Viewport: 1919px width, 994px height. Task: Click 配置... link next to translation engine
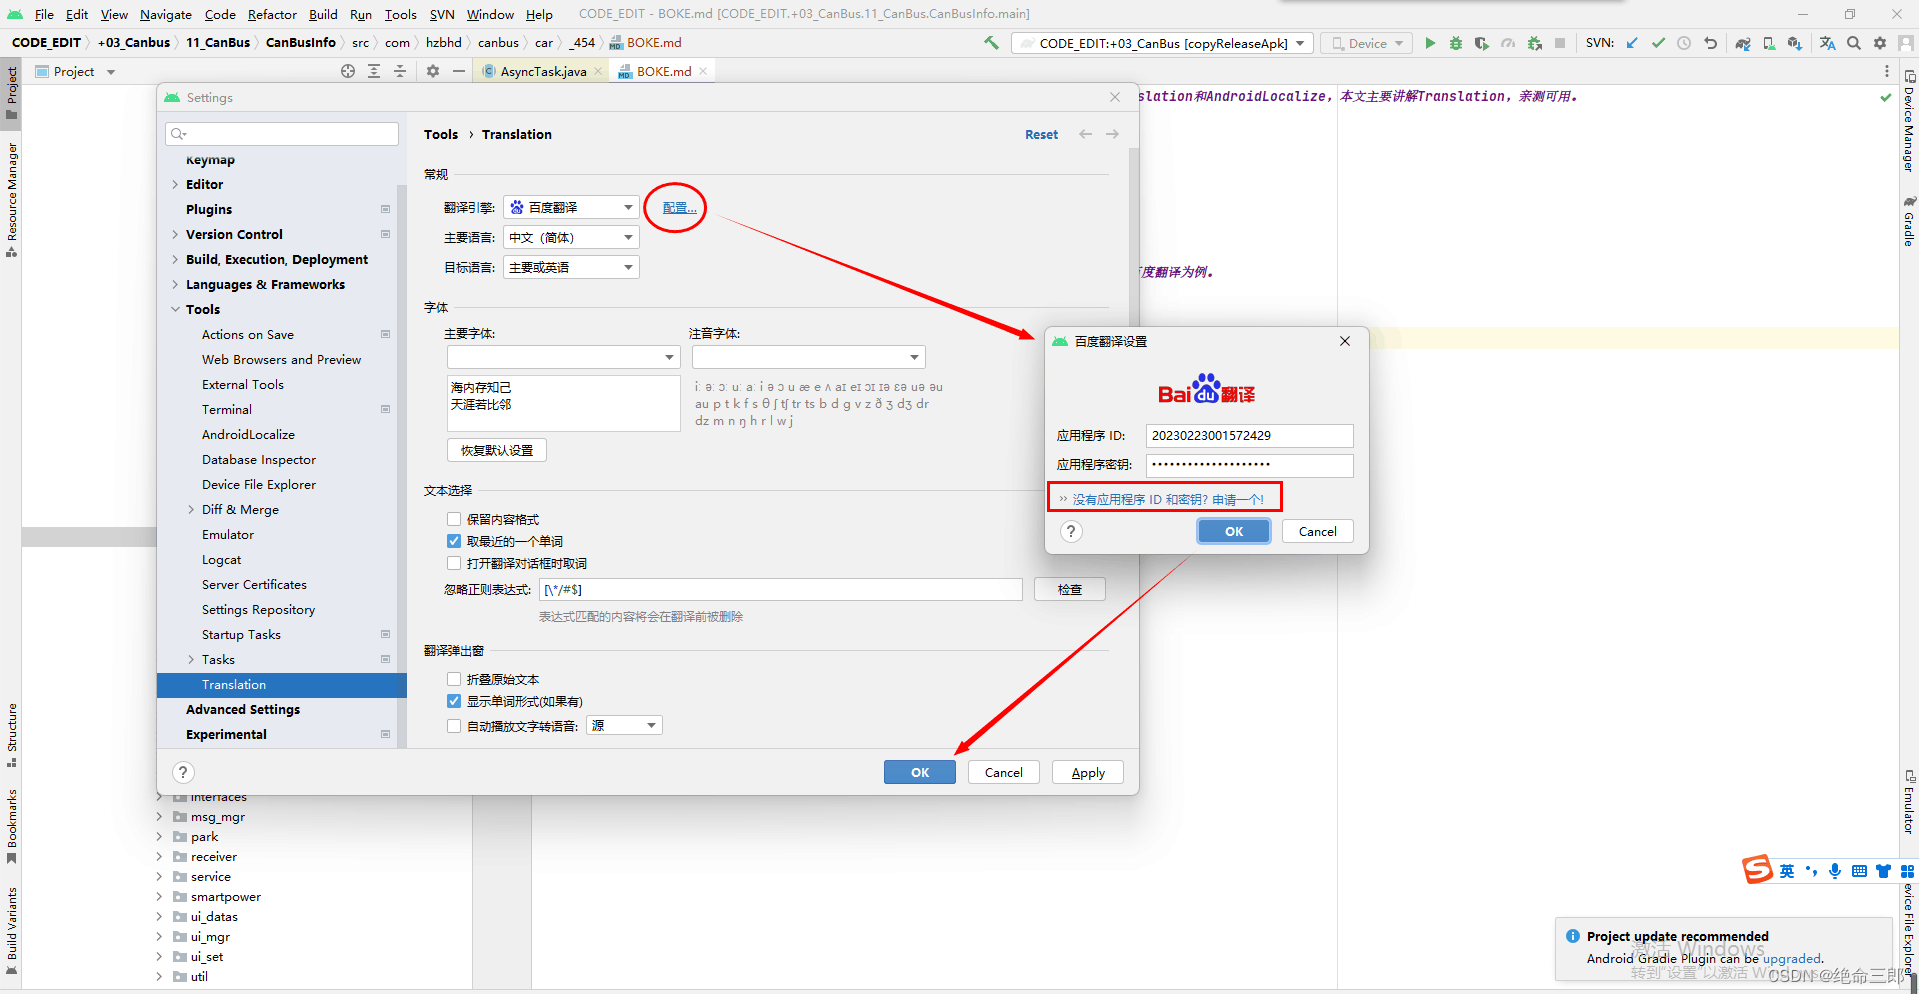679,207
